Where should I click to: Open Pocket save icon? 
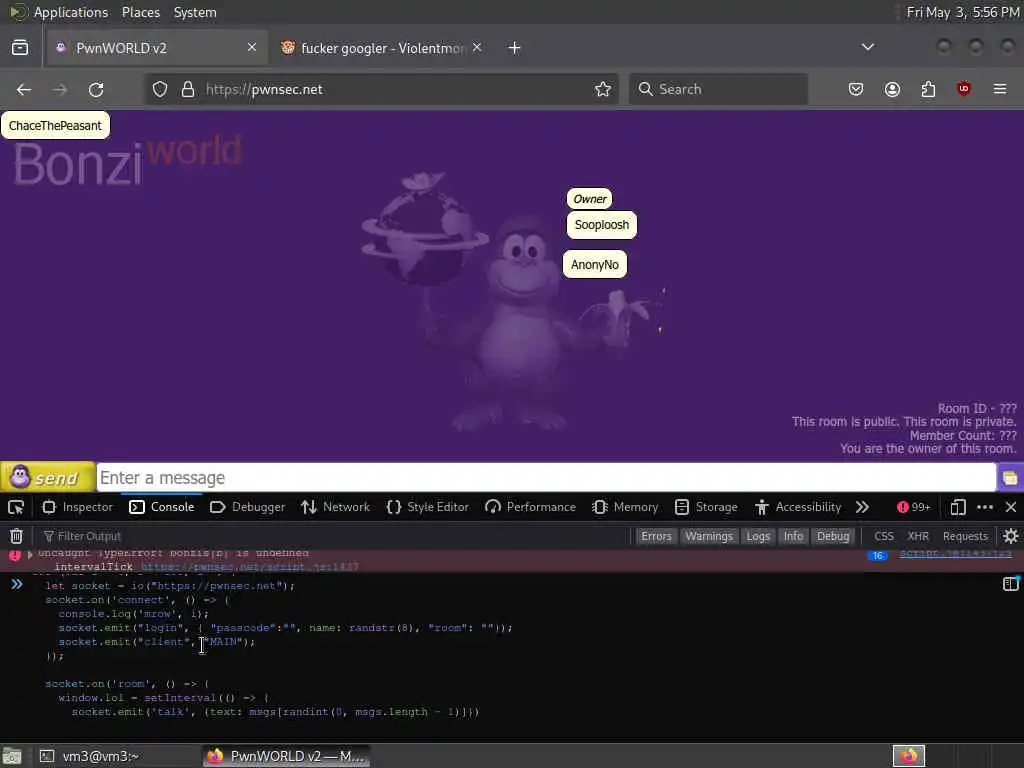(856, 89)
